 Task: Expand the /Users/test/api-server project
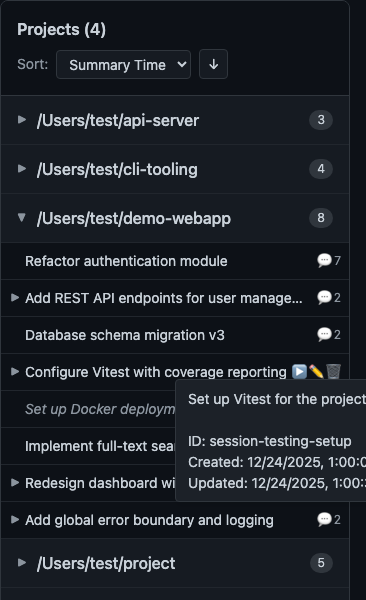22,120
